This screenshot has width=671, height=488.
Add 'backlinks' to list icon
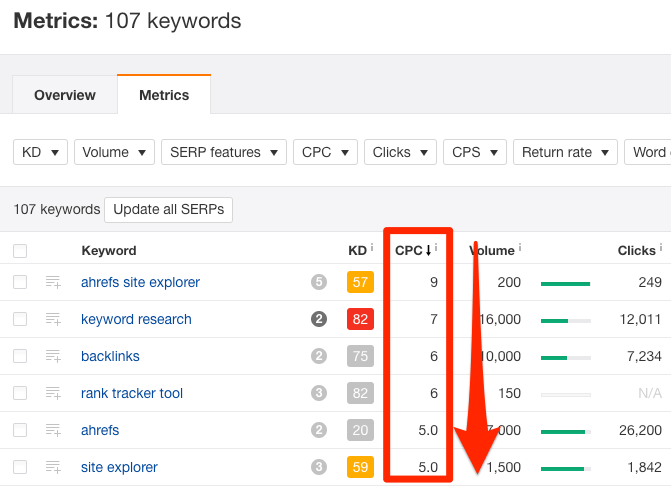click(x=53, y=356)
